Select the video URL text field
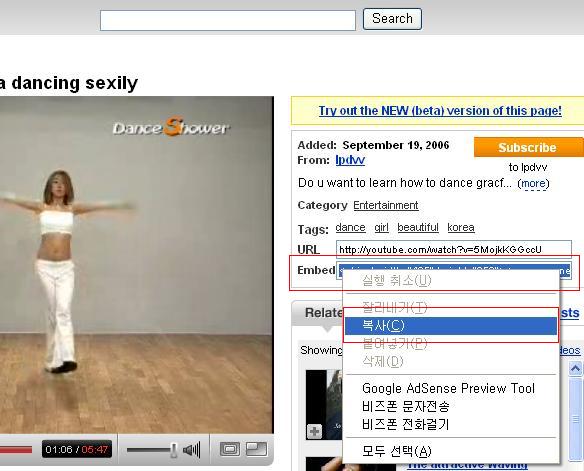 tap(454, 249)
